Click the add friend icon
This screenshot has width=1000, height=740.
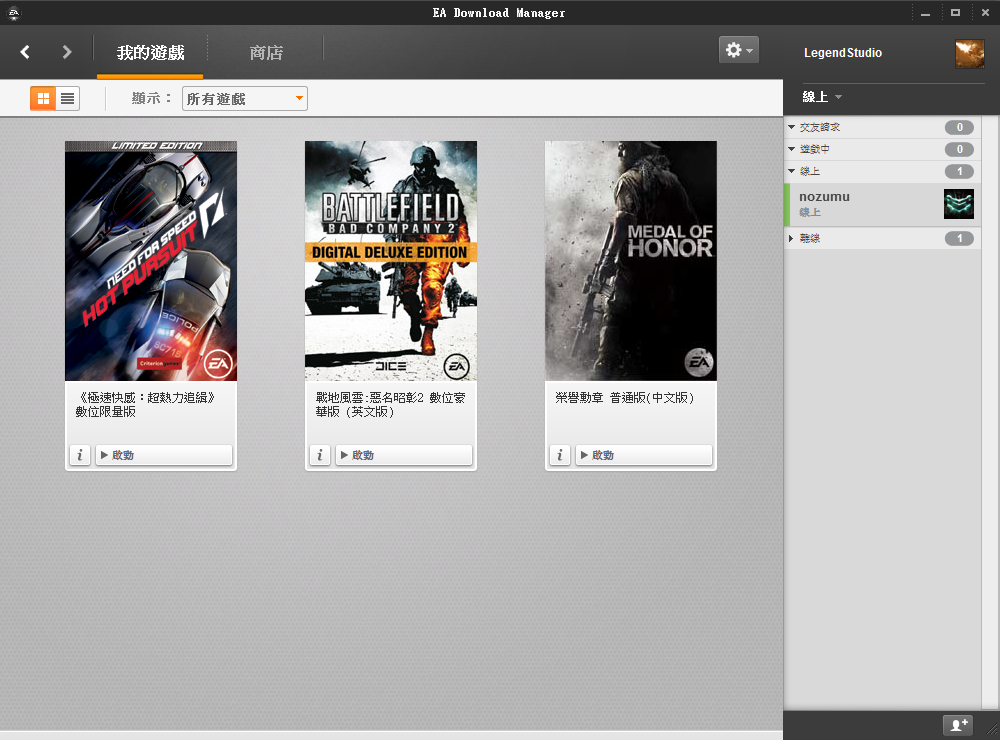958,725
